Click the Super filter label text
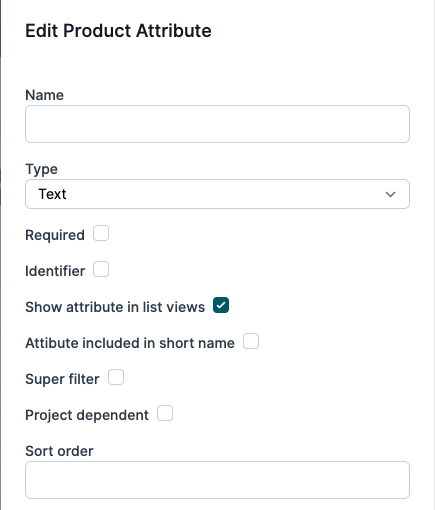 coord(62,379)
